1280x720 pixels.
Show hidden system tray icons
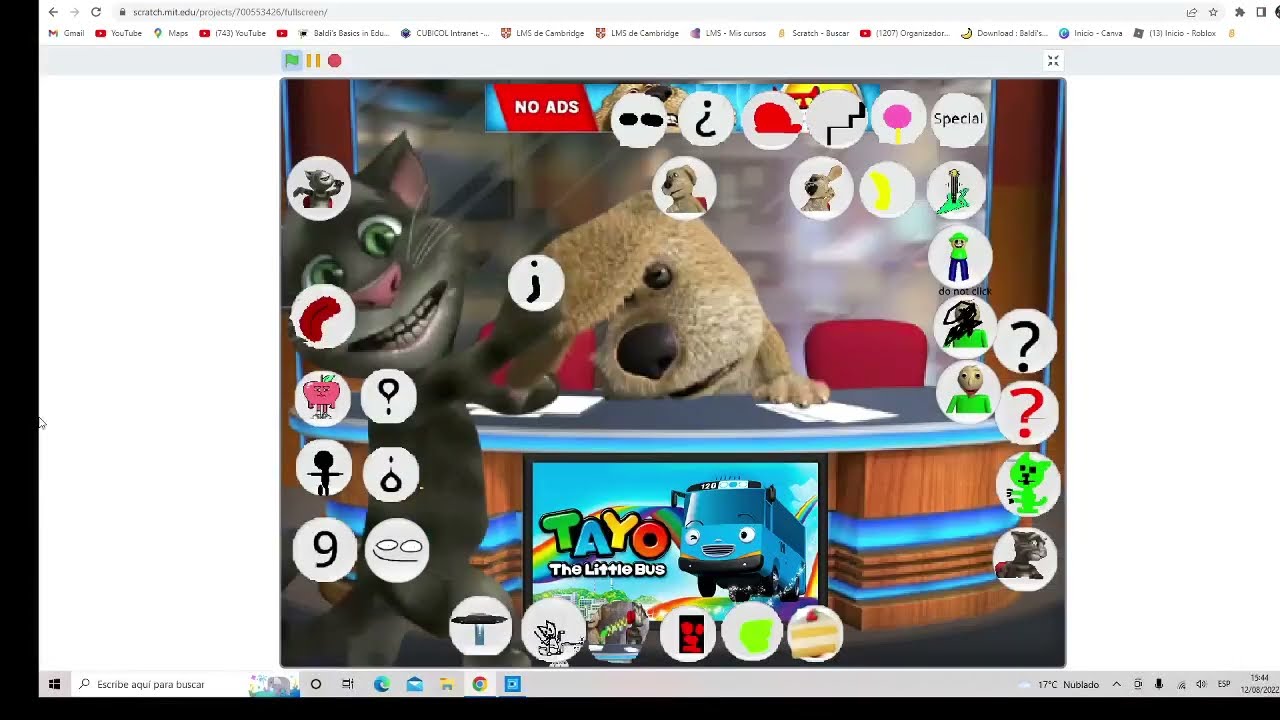pos(1116,684)
